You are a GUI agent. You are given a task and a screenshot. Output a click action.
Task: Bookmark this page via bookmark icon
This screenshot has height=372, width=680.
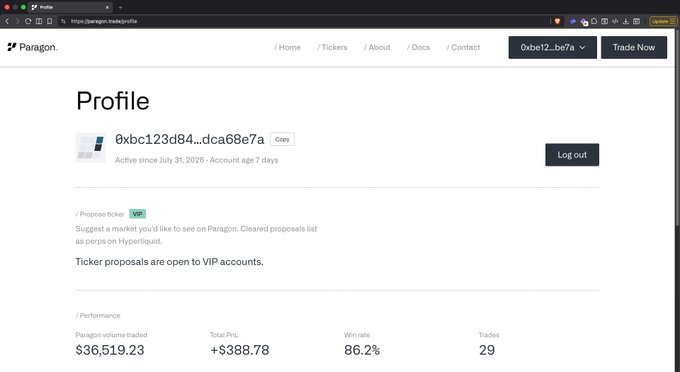click(49, 21)
